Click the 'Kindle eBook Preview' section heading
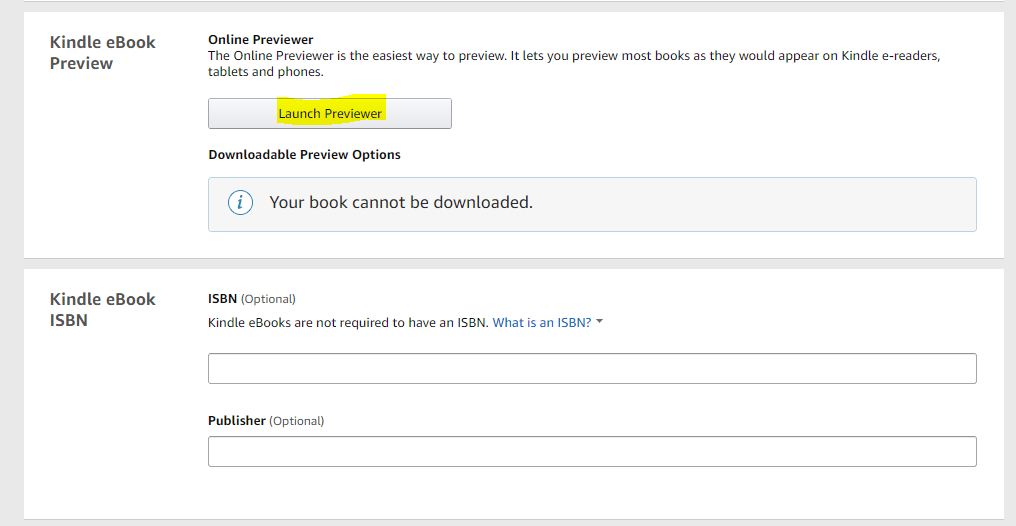The width and height of the screenshot is (1016, 526). click(x=102, y=53)
